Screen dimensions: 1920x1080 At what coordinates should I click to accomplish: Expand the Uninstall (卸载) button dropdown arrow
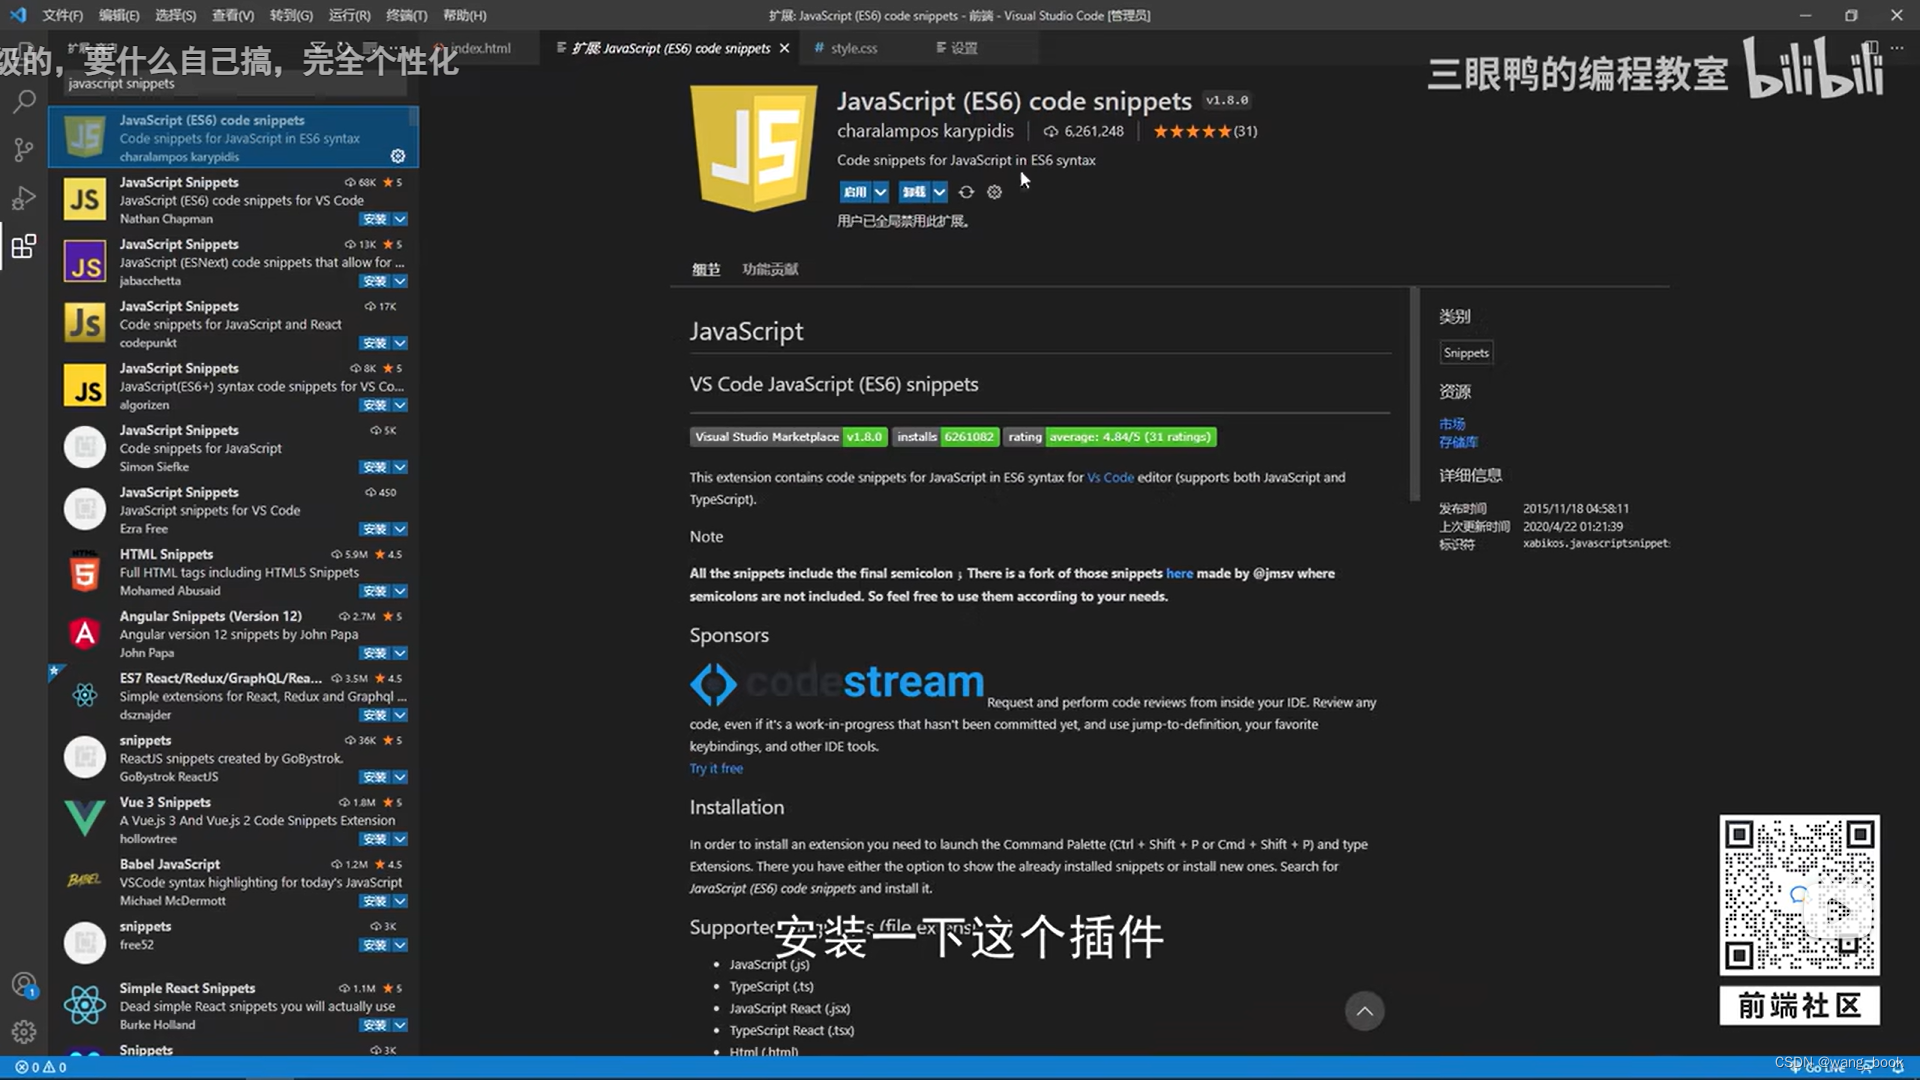coord(939,192)
